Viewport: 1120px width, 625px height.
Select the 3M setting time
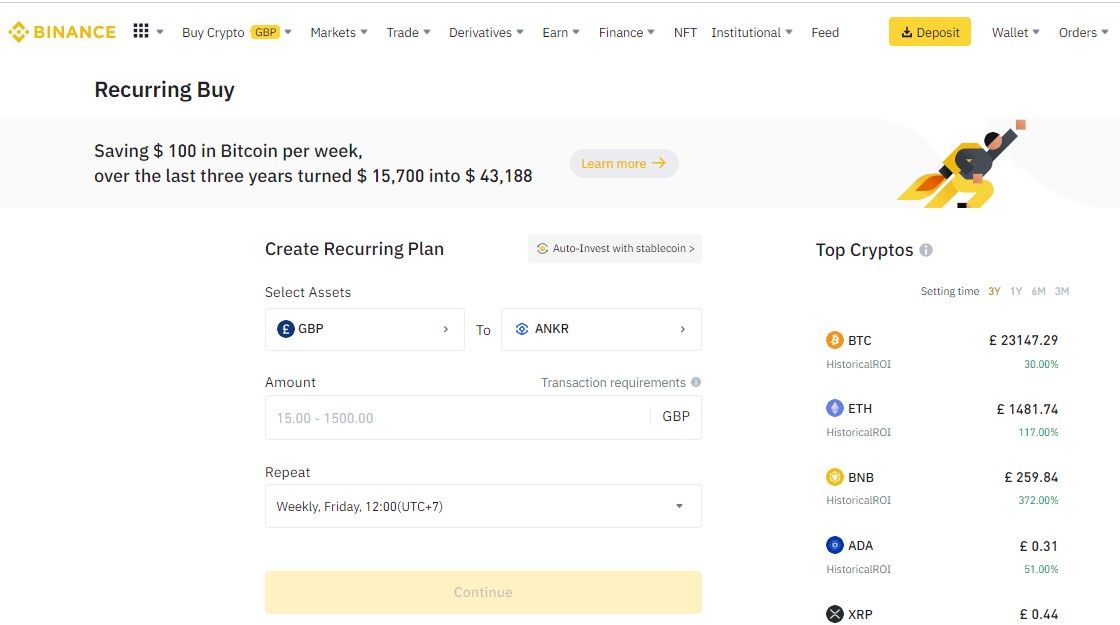pyautogui.click(x=1062, y=291)
